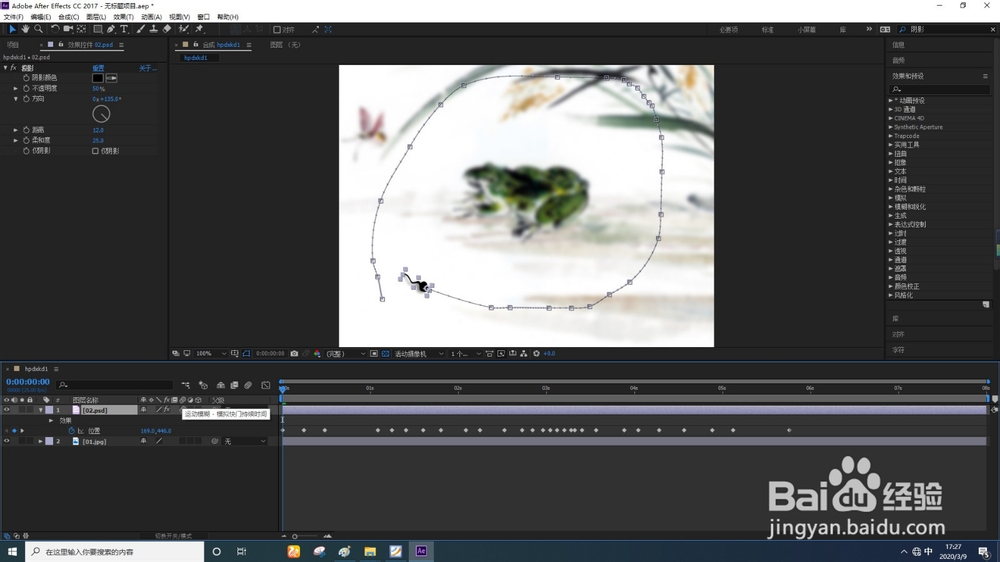Viewport: 1000px width, 562px height.
Task: Open the 效果(T) menu
Action: pyautogui.click(x=124, y=17)
